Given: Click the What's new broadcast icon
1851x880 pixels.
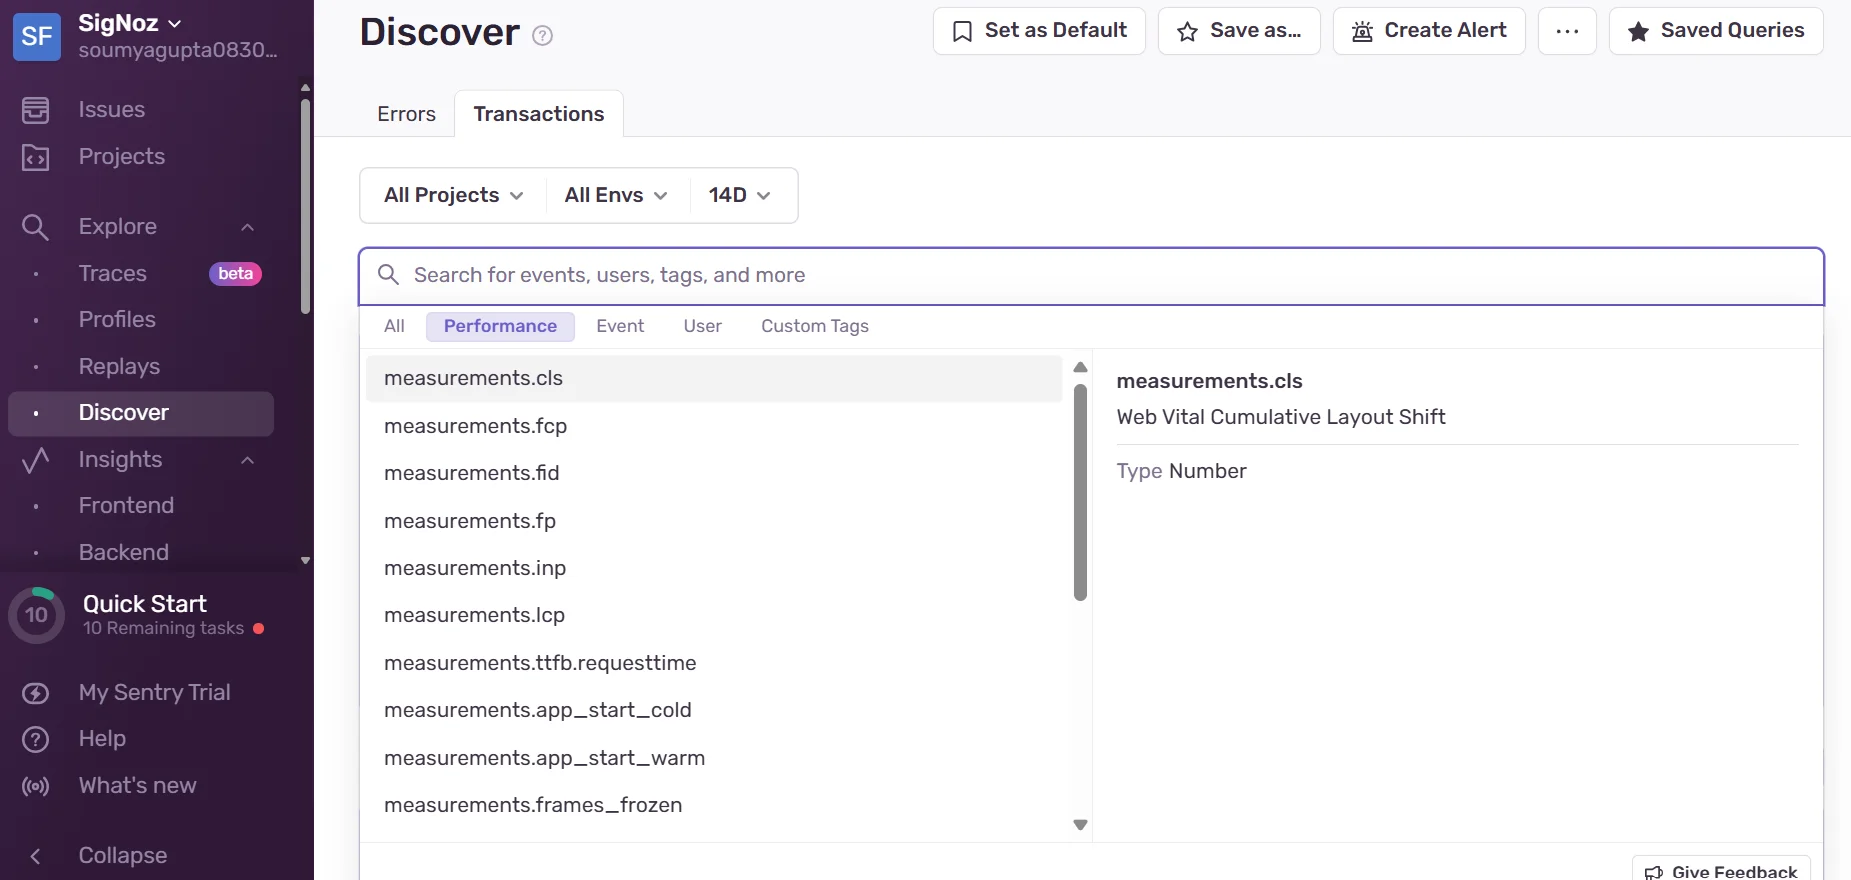Looking at the screenshot, I should pyautogui.click(x=35, y=786).
